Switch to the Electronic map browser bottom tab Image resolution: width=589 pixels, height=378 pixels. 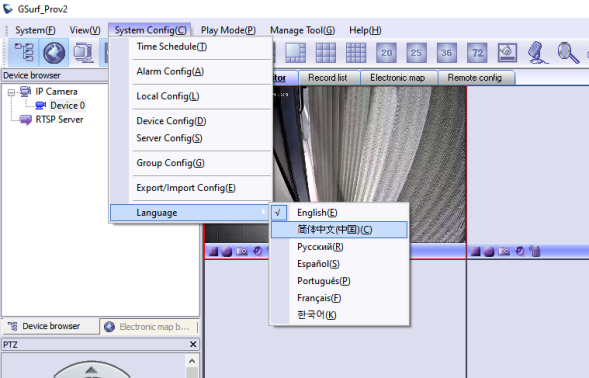149,327
